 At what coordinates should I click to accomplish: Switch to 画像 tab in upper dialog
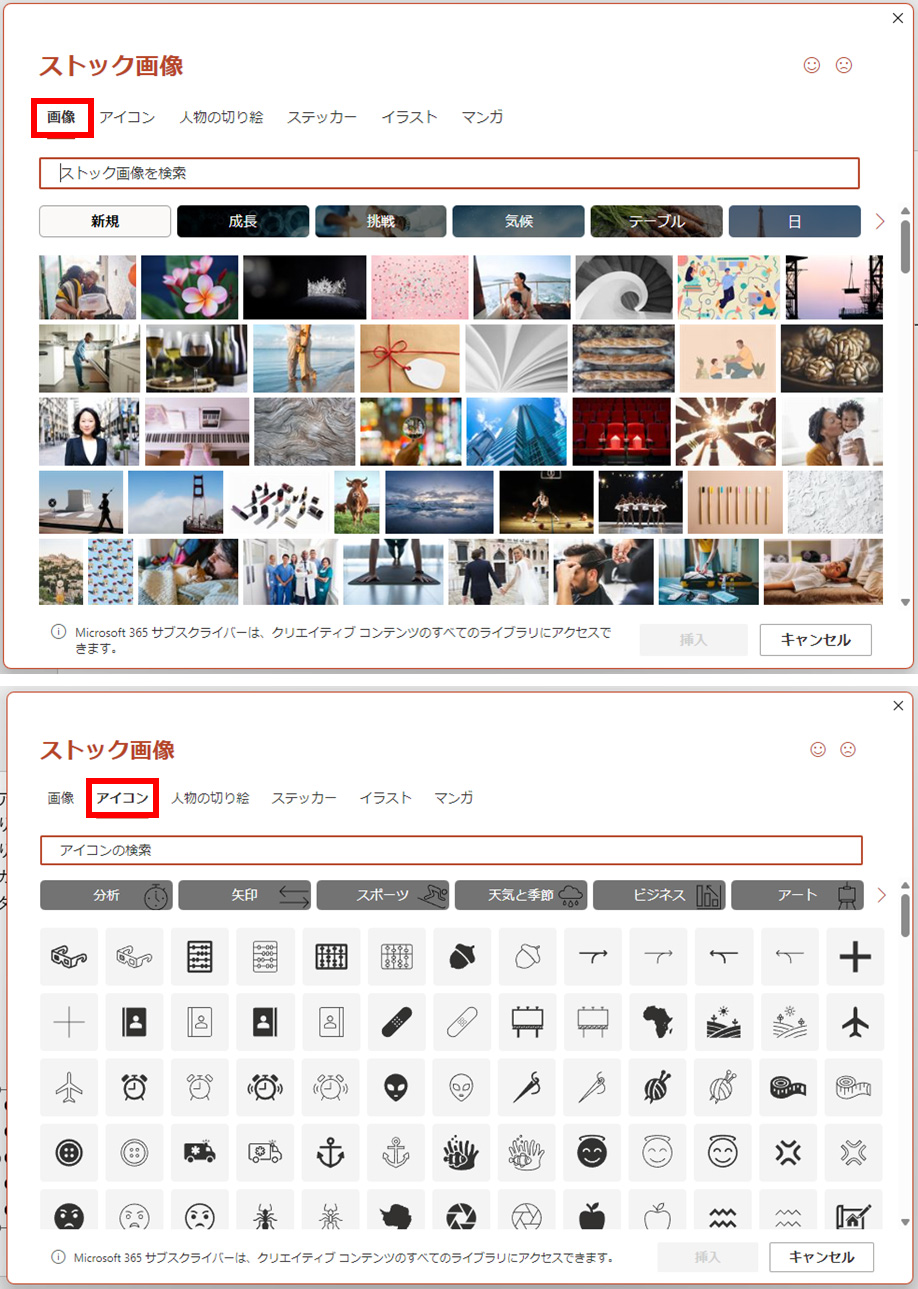(62, 117)
